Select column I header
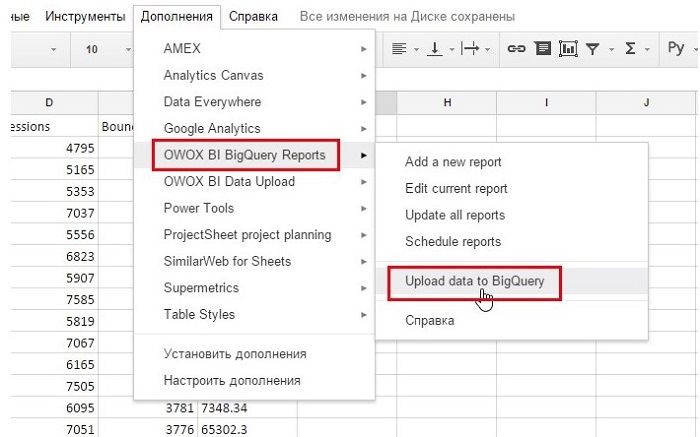Viewport: 700px width, 437px height. tap(546, 103)
